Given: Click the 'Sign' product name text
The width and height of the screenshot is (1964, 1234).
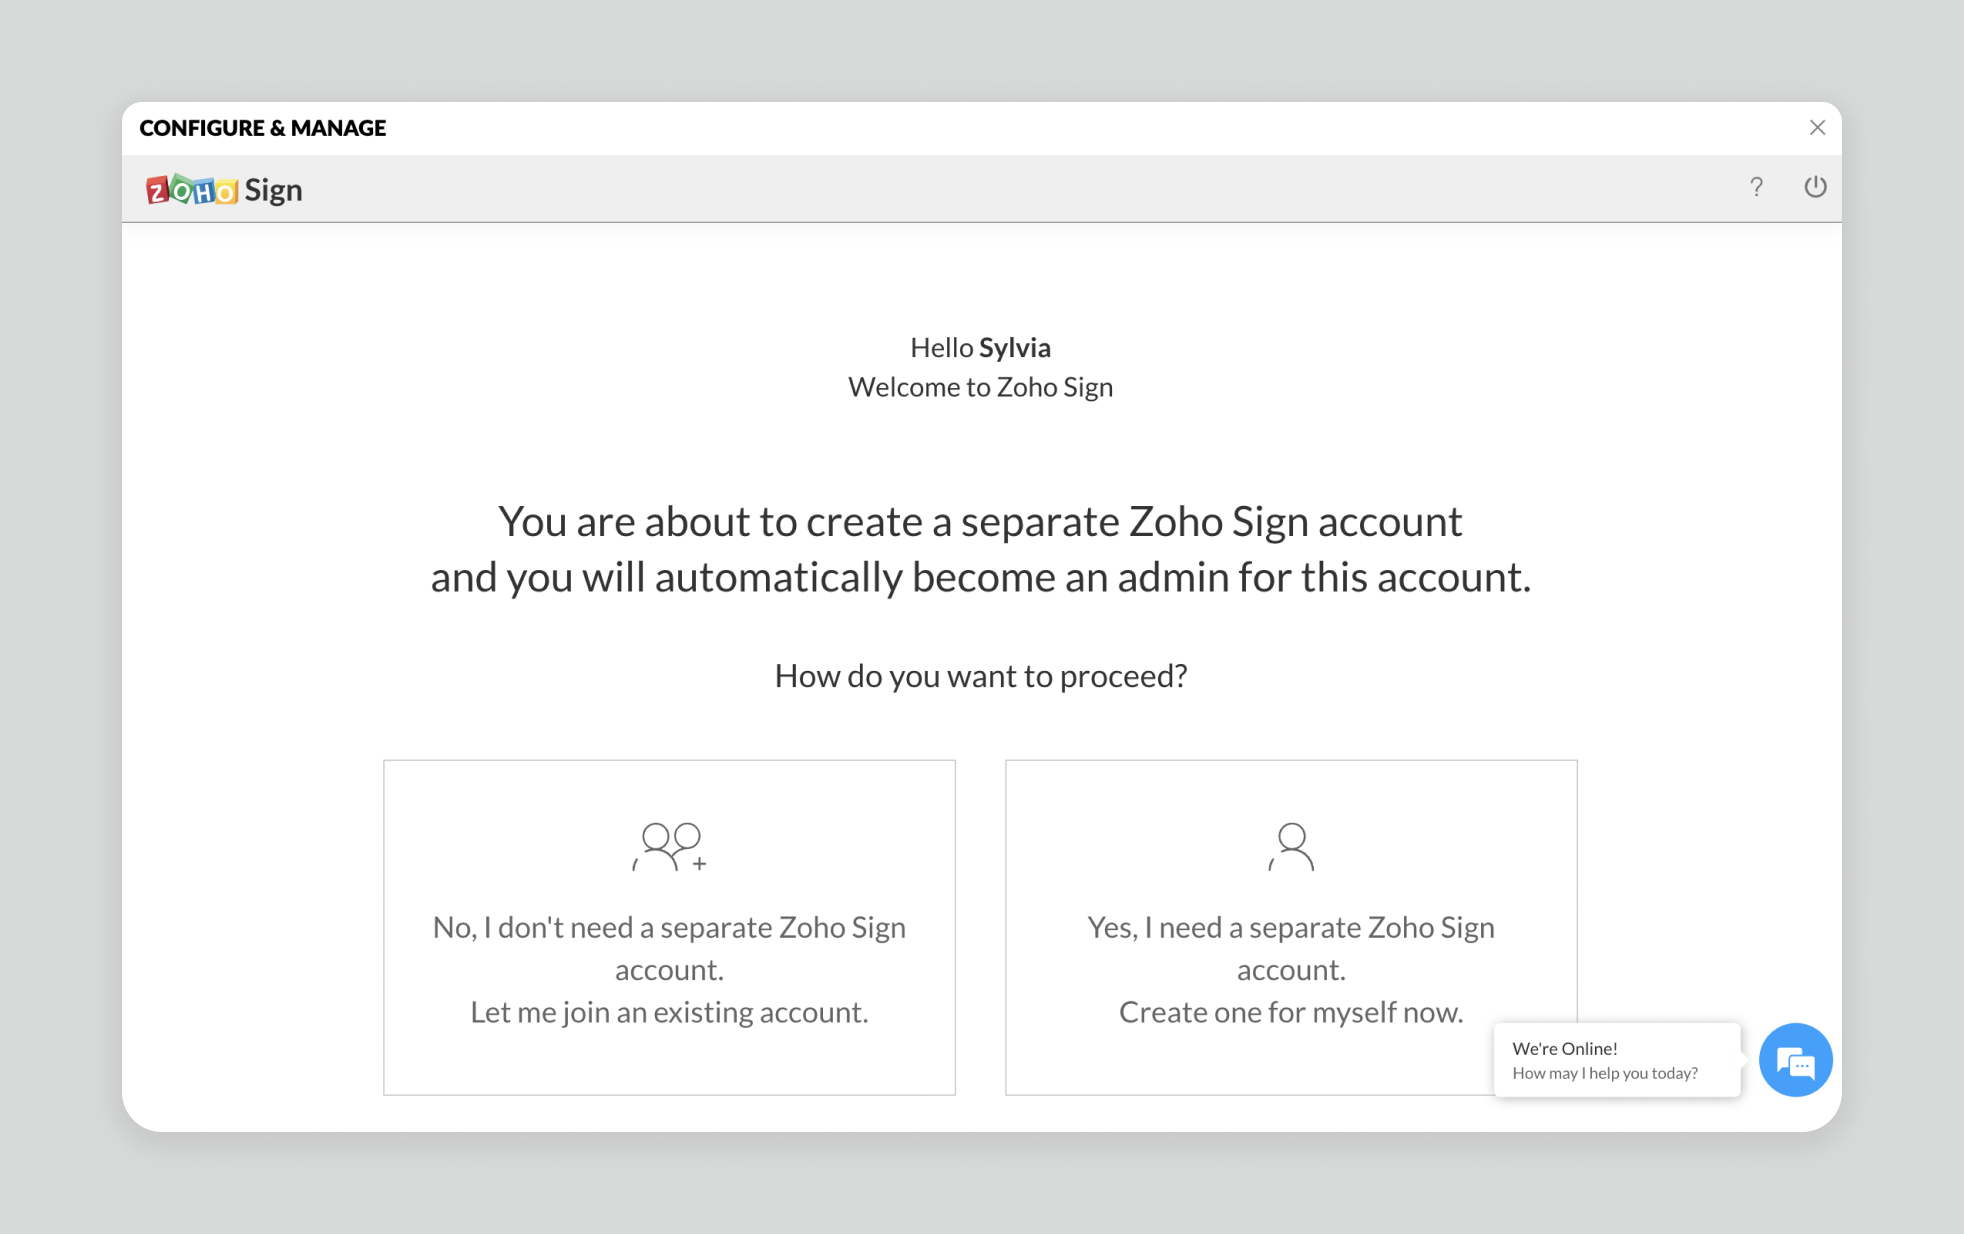Looking at the screenshot, I should click(273, 190).
